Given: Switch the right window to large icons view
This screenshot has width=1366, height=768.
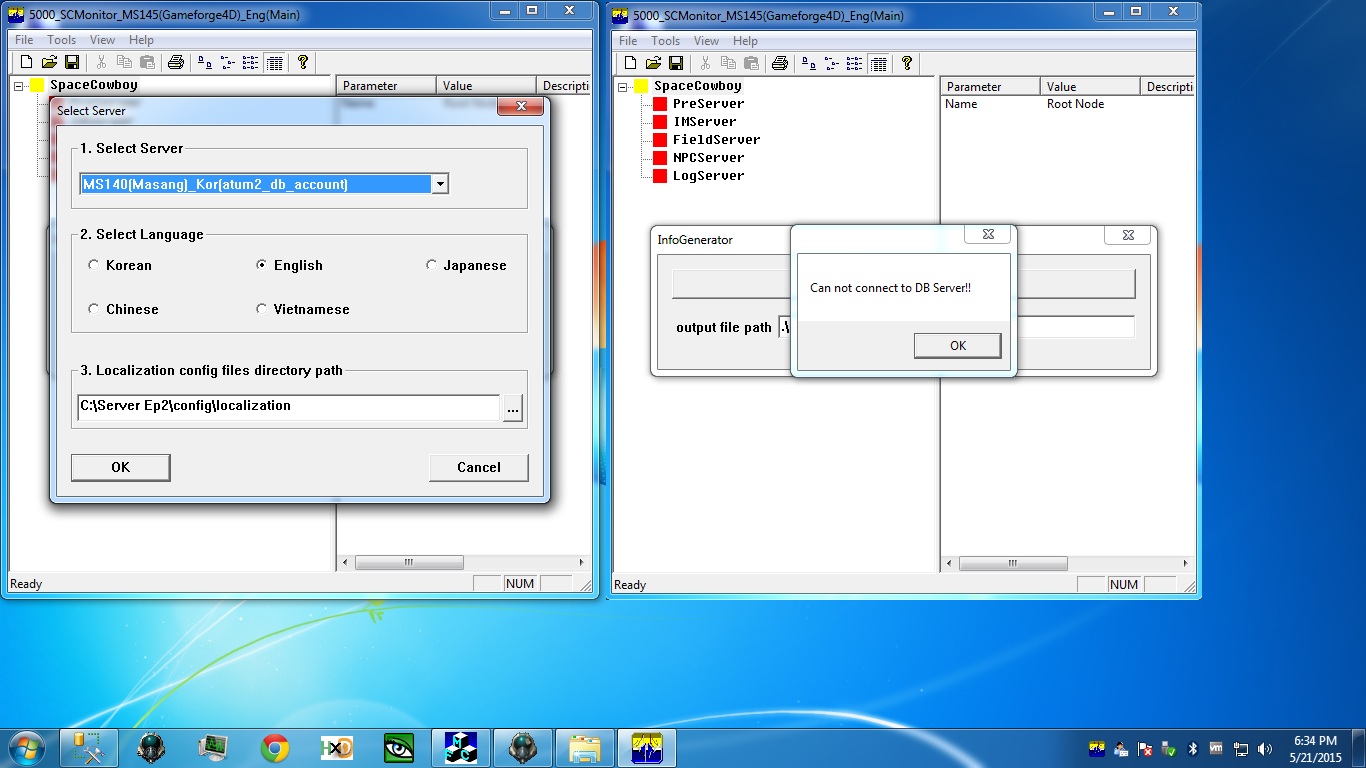Looking at the screenshot, I should coord(810,63).
